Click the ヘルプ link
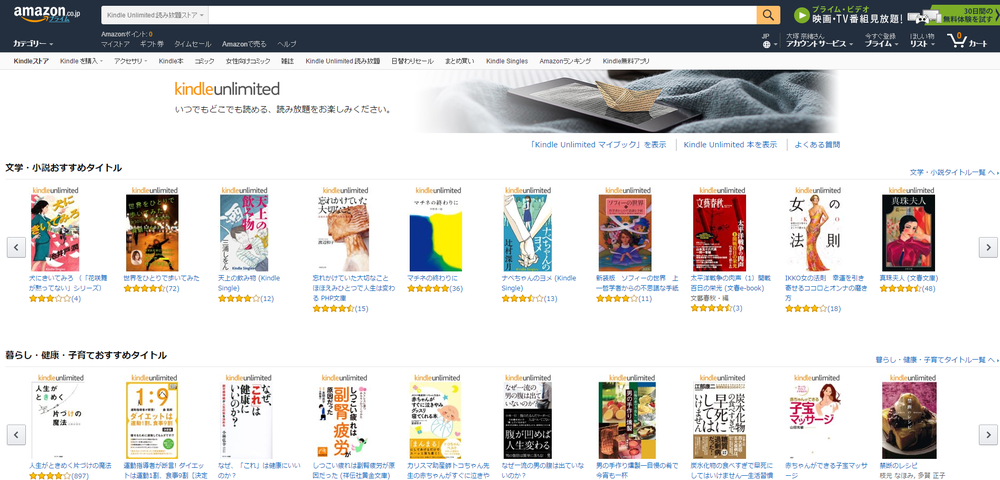This screenshot has height=480, width=1000. 287,44
